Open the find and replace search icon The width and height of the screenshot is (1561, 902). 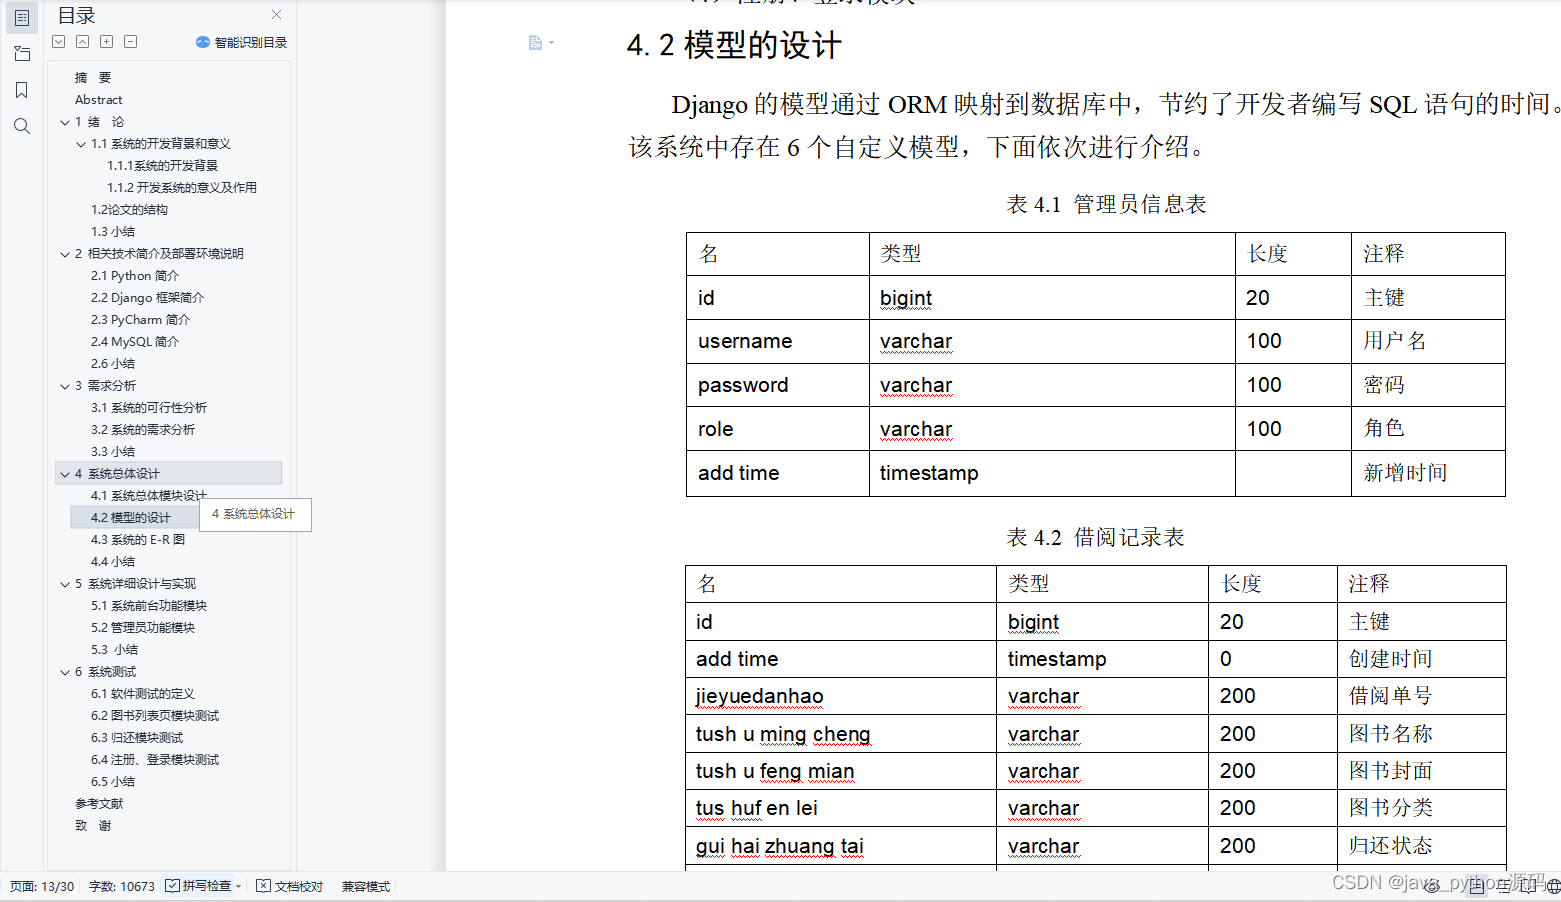tap(21, 126)
